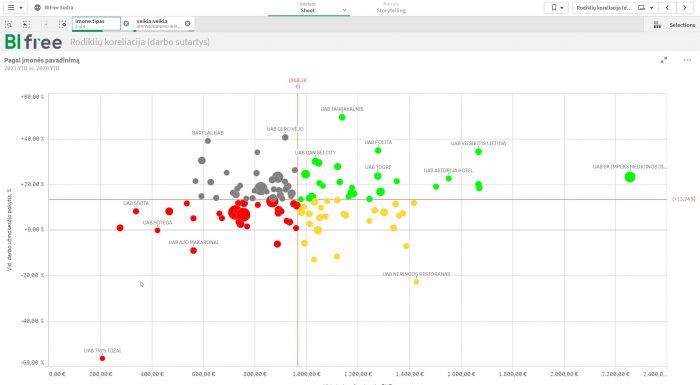Select BARFLAC UAB gray data point
The height and width of the screenshot is (385, 700).
point(208,141)
